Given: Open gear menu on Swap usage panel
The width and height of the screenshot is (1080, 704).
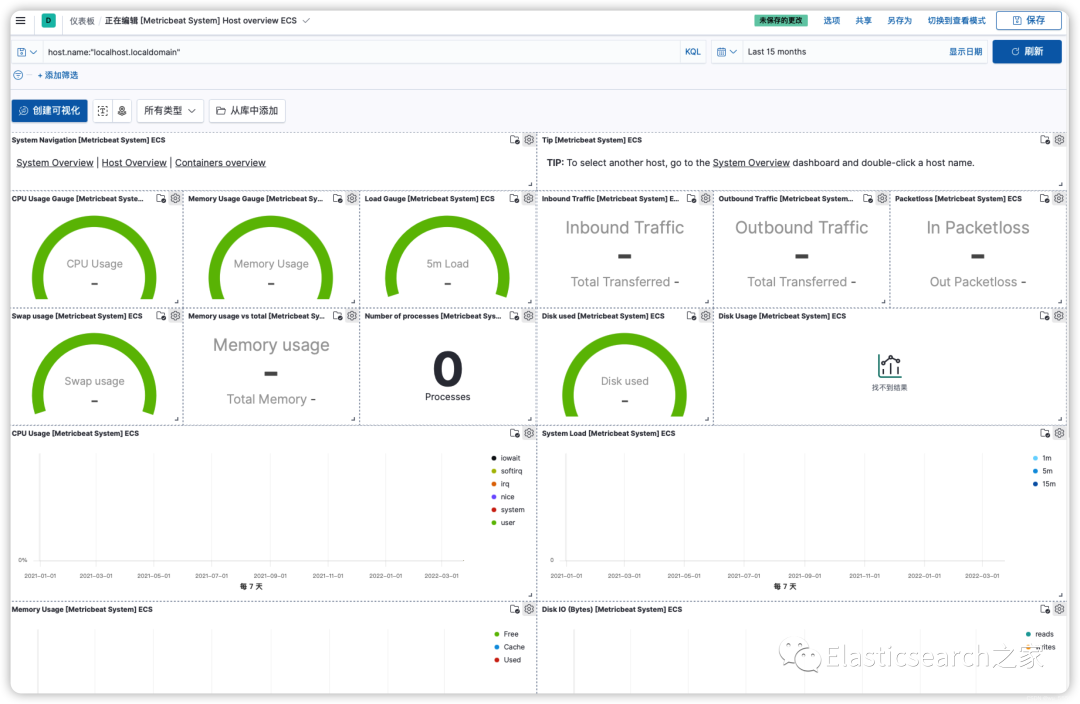Looking at the screenshot, I should click(176, 316).
